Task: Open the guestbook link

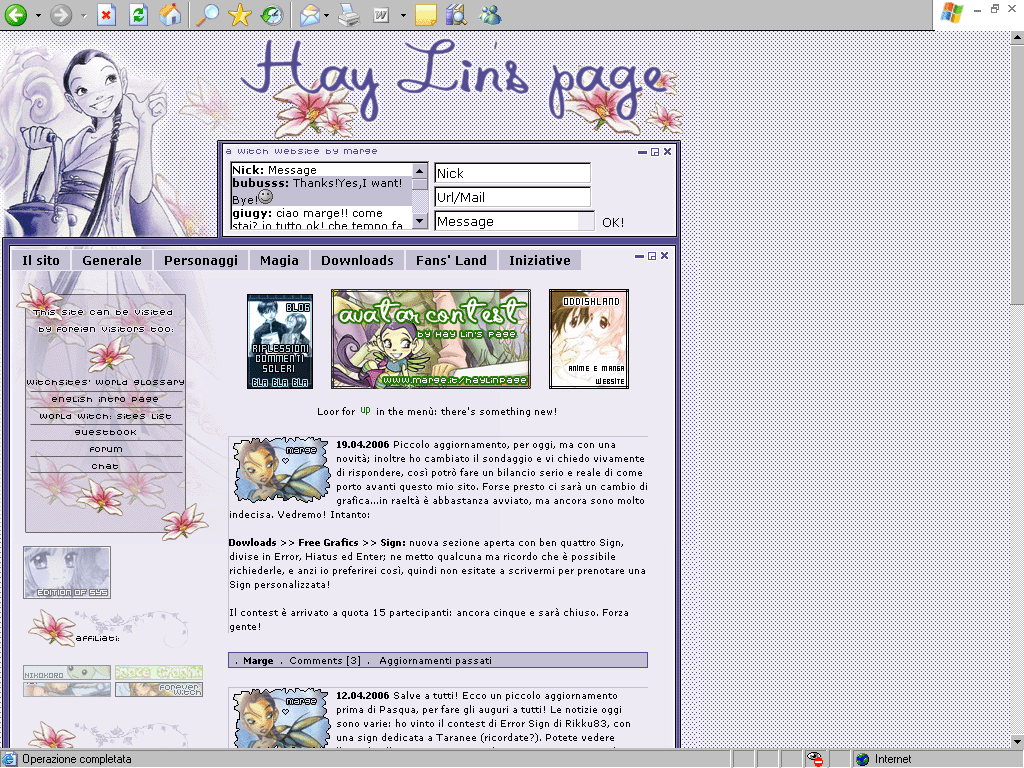Action: (105, 432)
